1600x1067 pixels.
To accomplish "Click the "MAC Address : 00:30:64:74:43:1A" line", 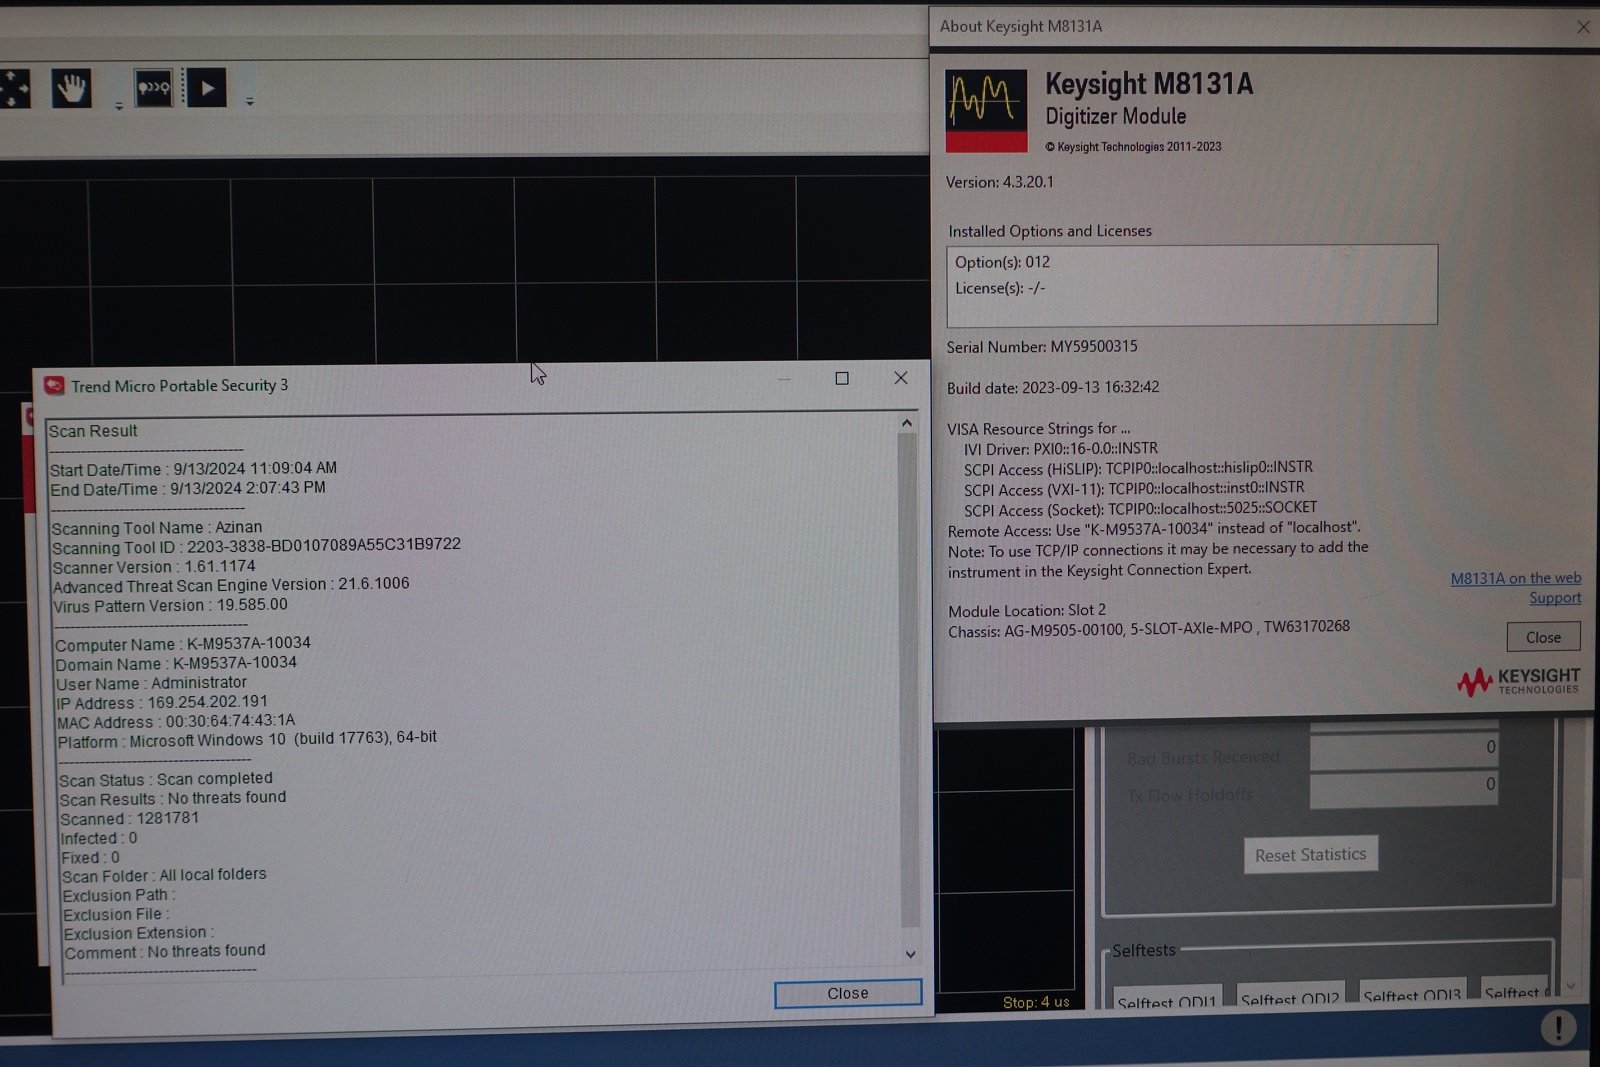I will (176, 721).
